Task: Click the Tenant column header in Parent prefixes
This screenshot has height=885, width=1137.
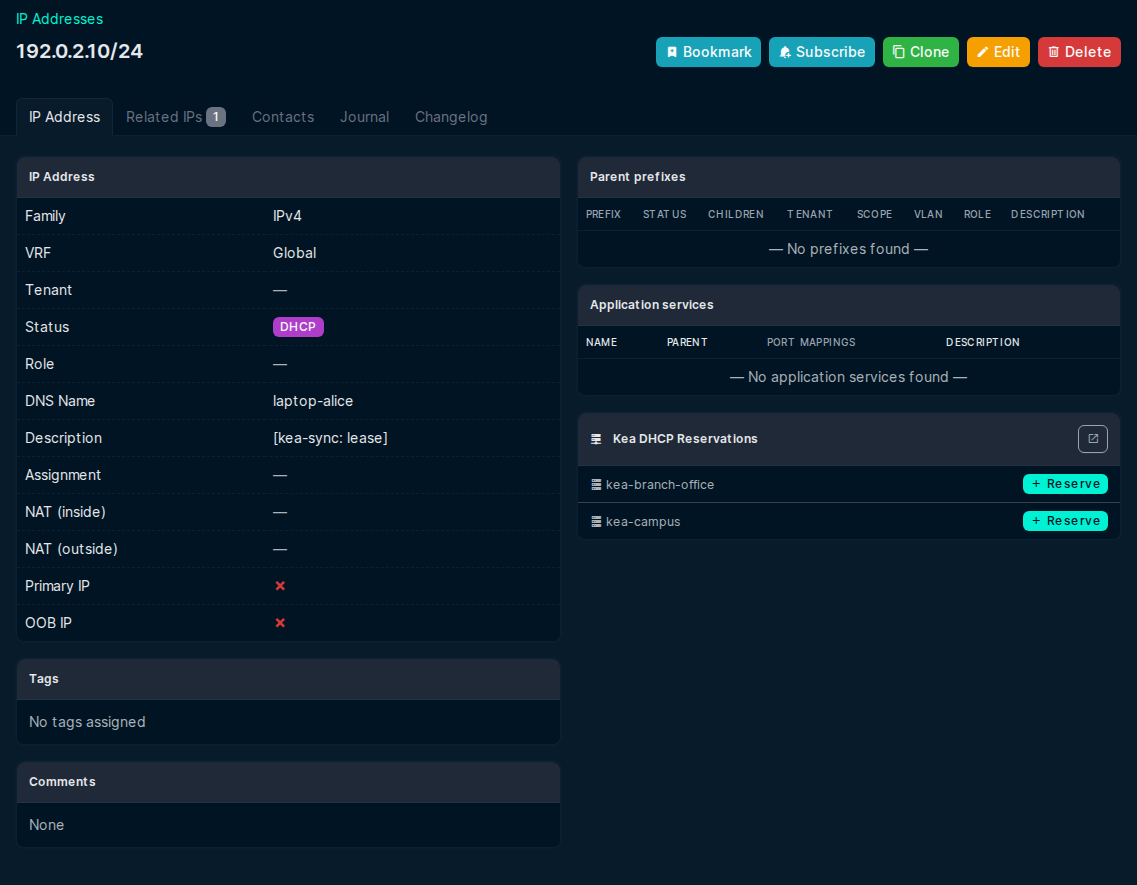Action: coord(809,215)
